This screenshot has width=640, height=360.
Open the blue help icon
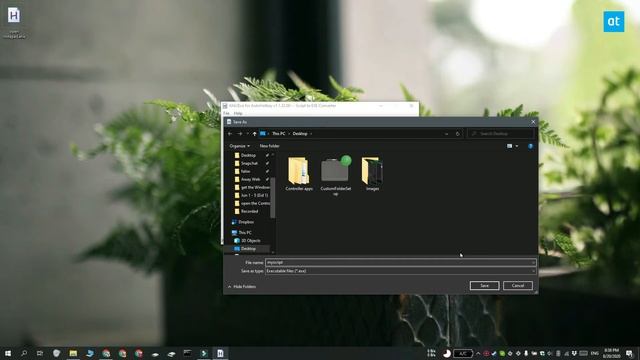tap(530, 146)
